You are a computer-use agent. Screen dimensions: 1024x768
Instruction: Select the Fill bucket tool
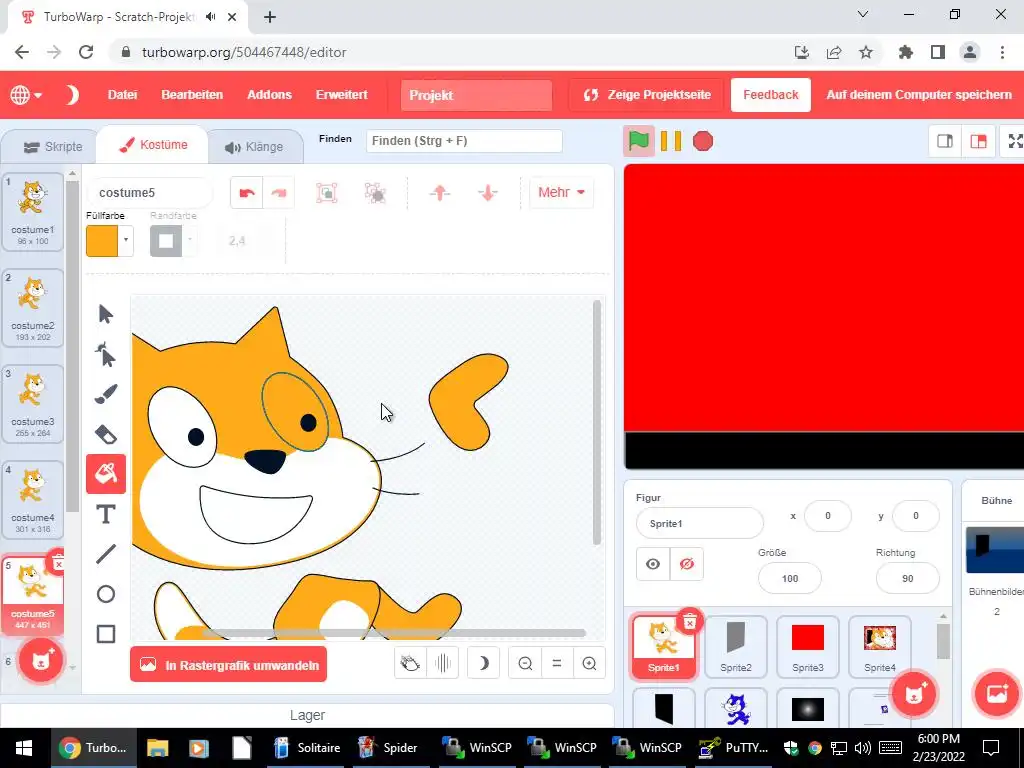106,474
